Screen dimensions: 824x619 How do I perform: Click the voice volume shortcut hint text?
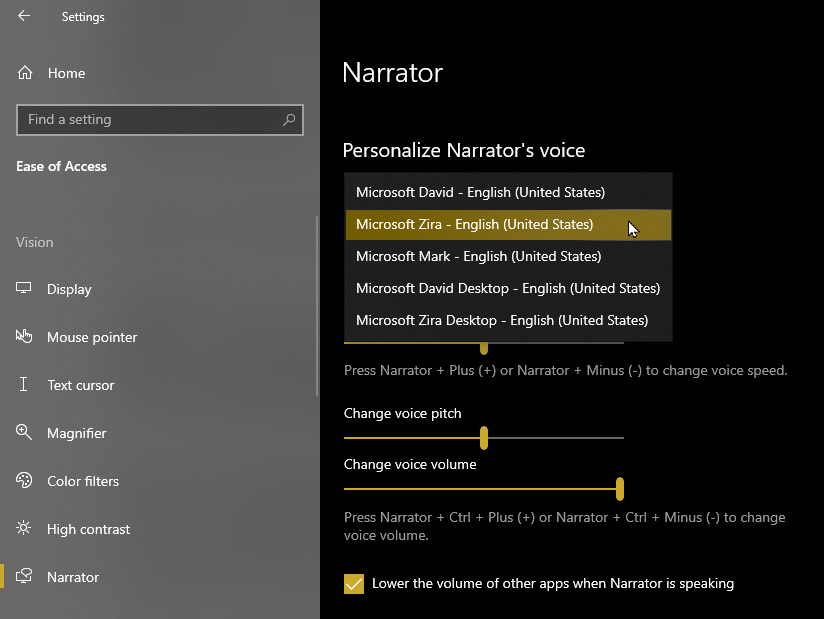(564, 527)
